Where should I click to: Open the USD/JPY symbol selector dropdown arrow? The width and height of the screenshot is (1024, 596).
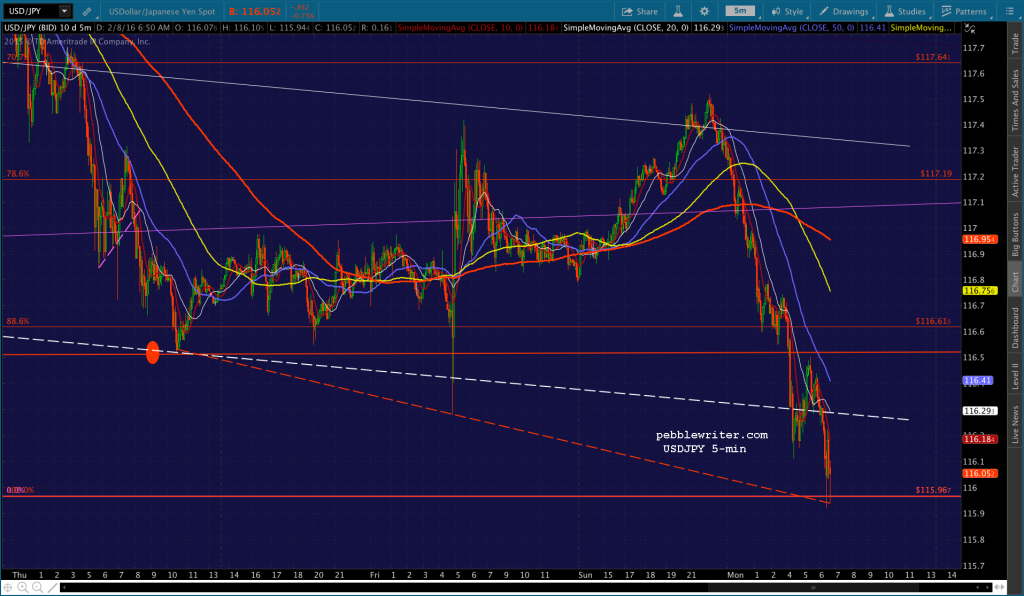click(x=64, y=11)
